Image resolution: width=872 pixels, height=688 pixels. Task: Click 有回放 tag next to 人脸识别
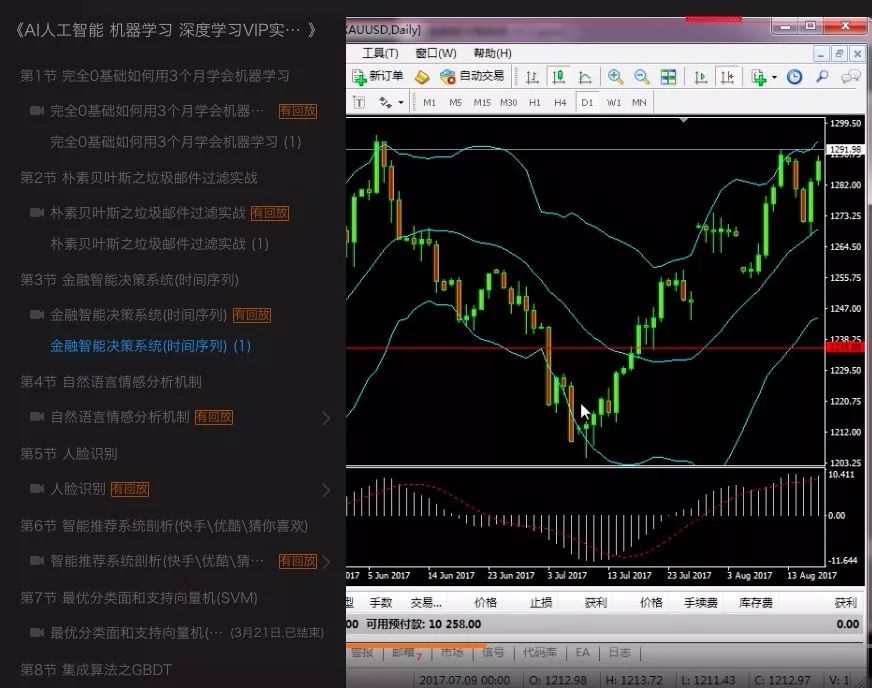pyautogui.click(x=130, y=489)
